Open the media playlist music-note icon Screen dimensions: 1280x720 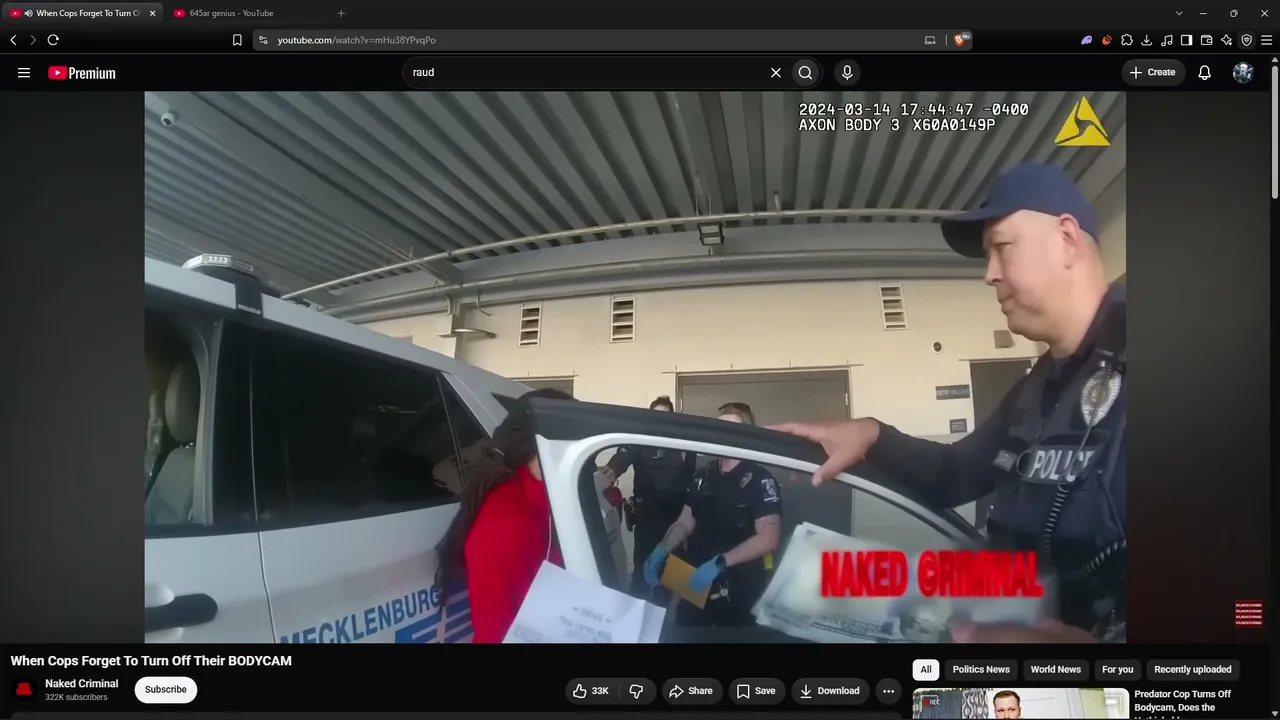click(1167, 40)
